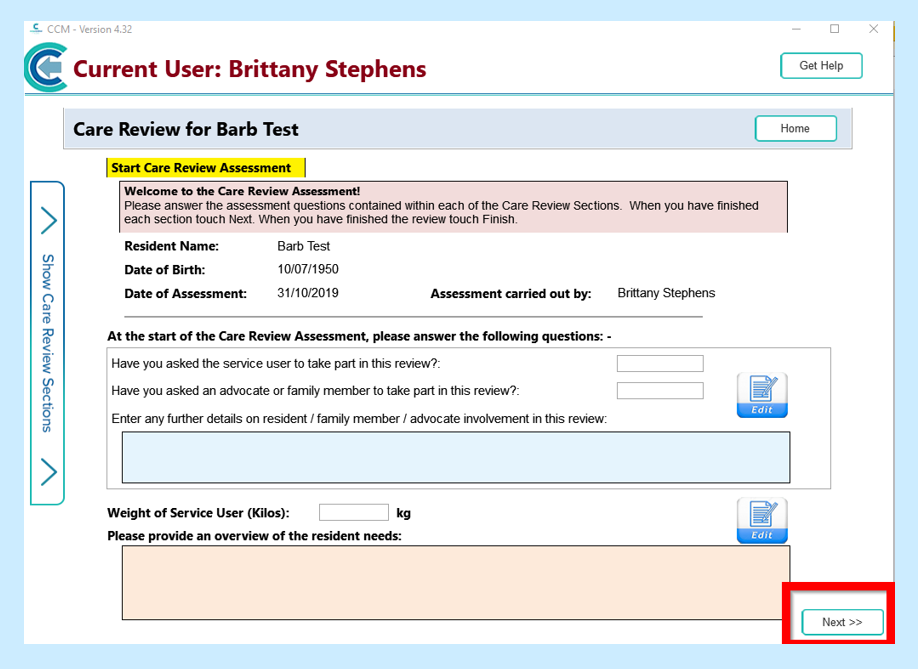This screenshot has height=669, width=918.
Task: Select the Start Care Review Assessment tab
Action: pos(205,168)
